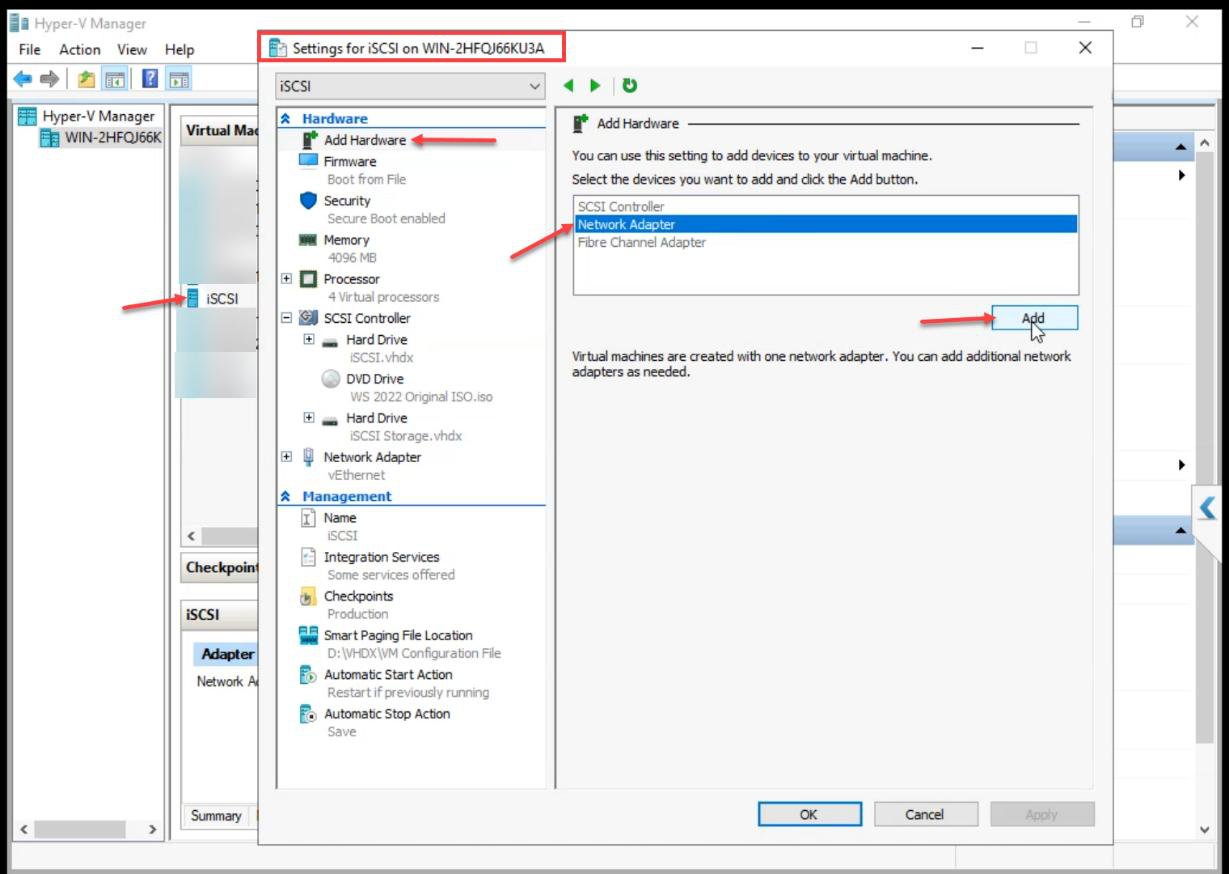Click the up-folder icon in Hyper-V toolbar

pos(86,79)
